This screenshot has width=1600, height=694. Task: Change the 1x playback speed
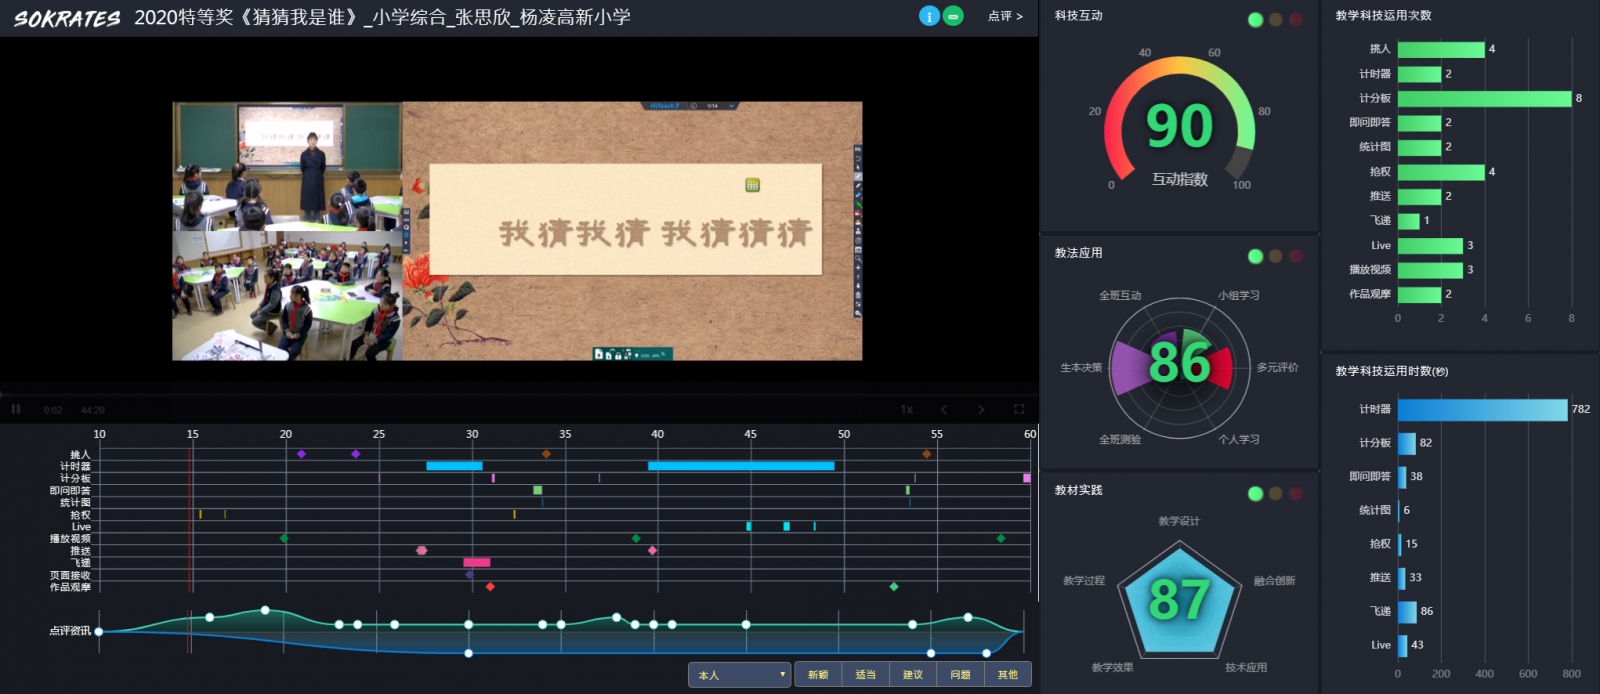[907, 409]
